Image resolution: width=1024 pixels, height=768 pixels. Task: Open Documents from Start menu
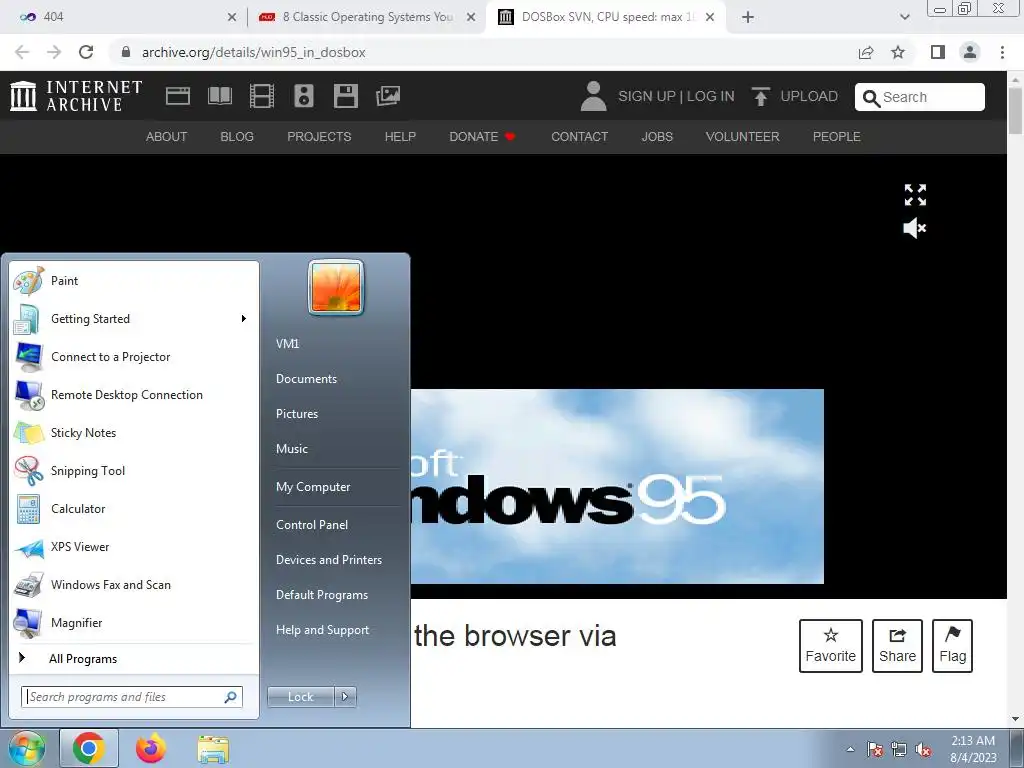click(x=306, y=379)
